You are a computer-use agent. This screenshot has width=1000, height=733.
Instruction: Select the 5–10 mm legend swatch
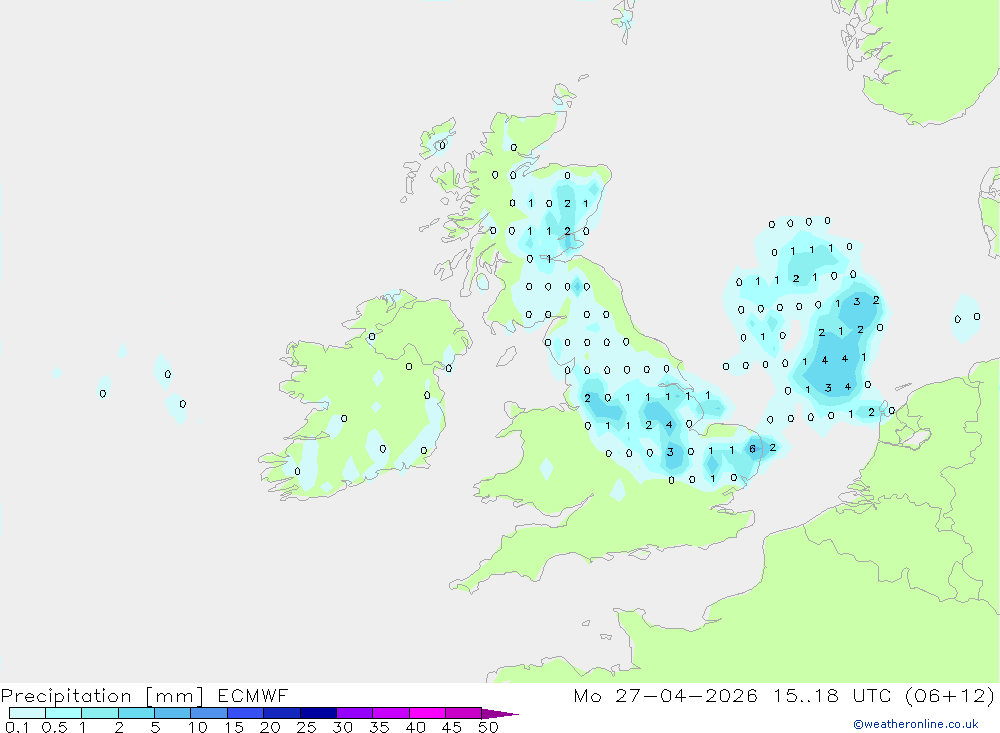tap(172, 713)
